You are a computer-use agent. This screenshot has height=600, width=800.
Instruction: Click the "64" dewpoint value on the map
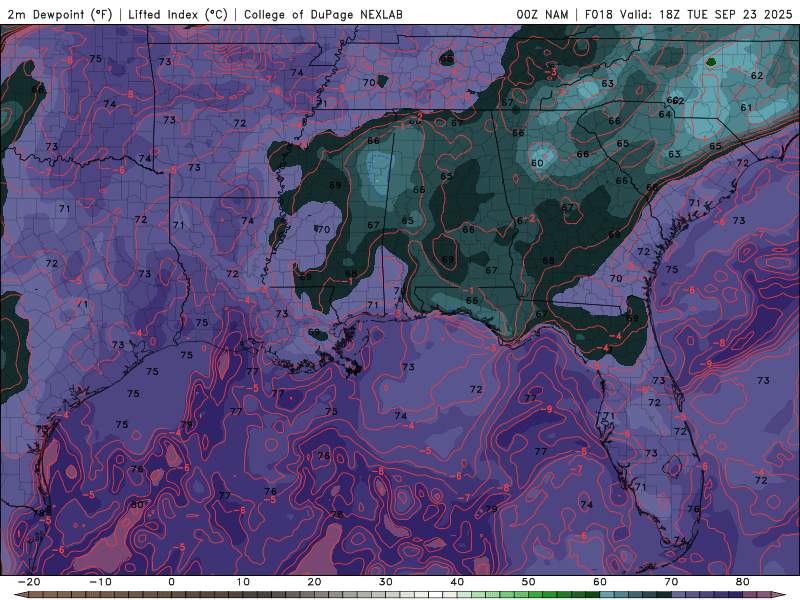tap(664, 114)
